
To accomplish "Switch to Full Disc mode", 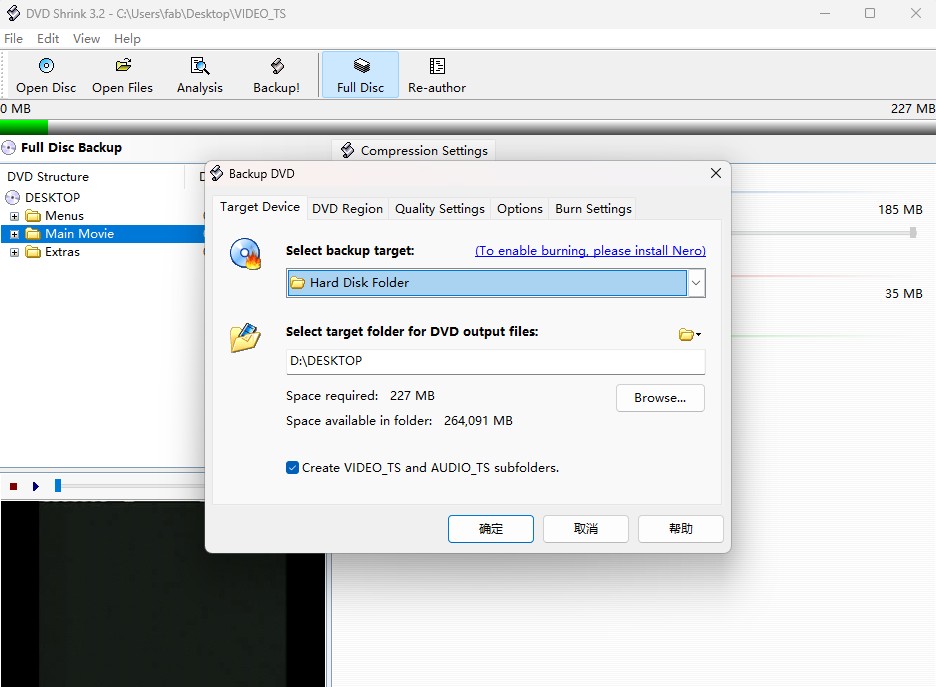I will 359,74.
